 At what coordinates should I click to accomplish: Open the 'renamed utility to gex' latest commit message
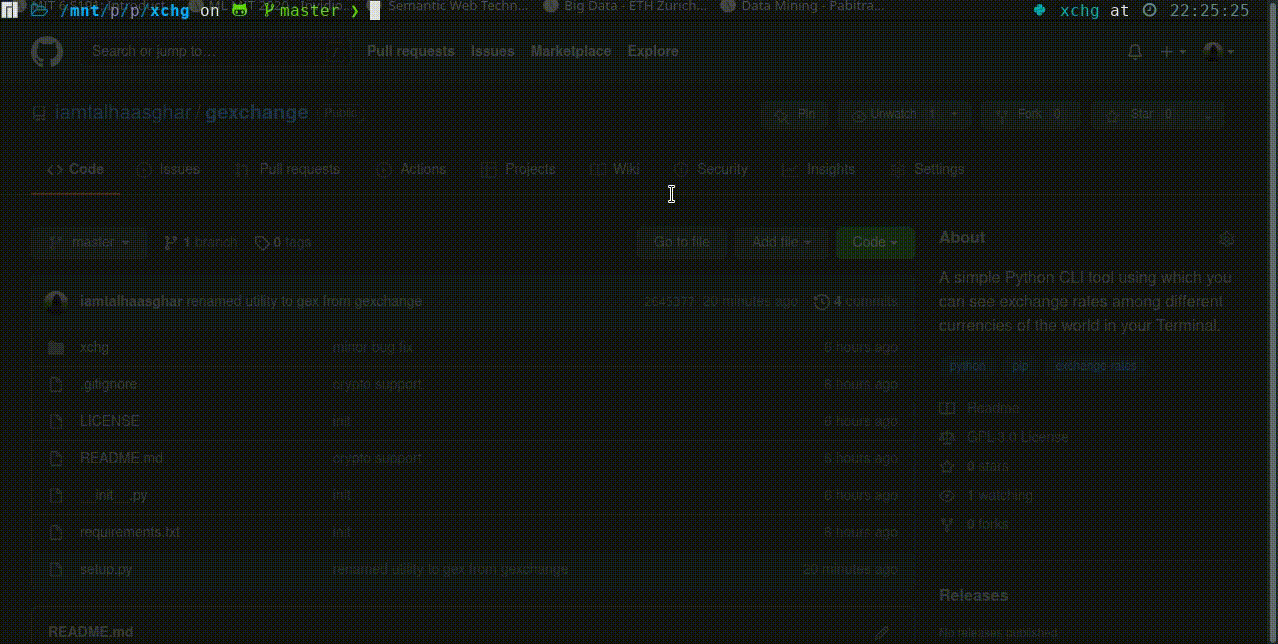pyautogui.click(x=304, y=302)
